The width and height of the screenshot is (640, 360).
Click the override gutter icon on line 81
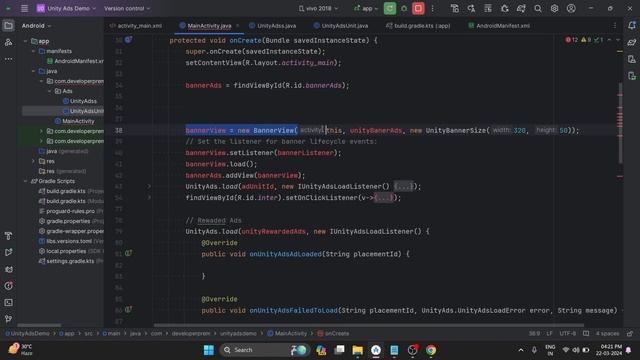pyautogui.click(x=128, y=253)
